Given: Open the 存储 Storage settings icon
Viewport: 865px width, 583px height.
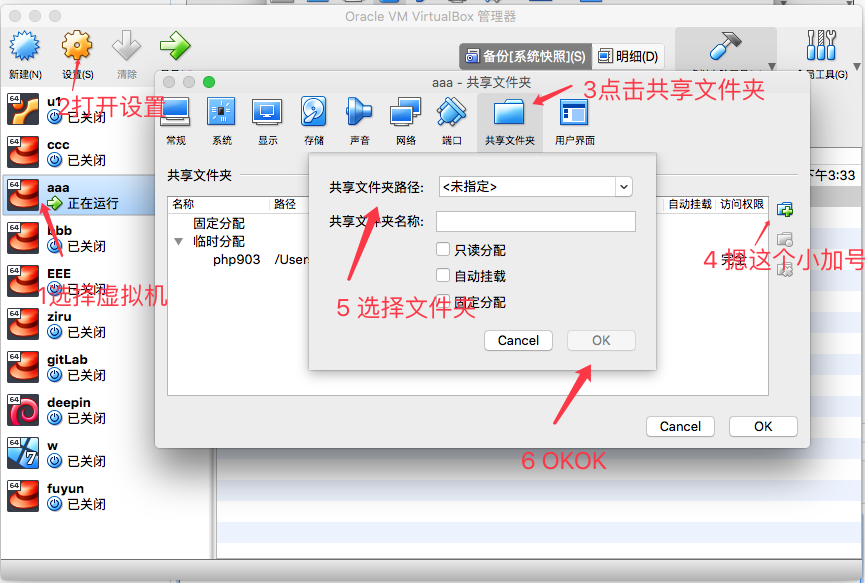Looking at the screenshot, I should click(313, 112).
